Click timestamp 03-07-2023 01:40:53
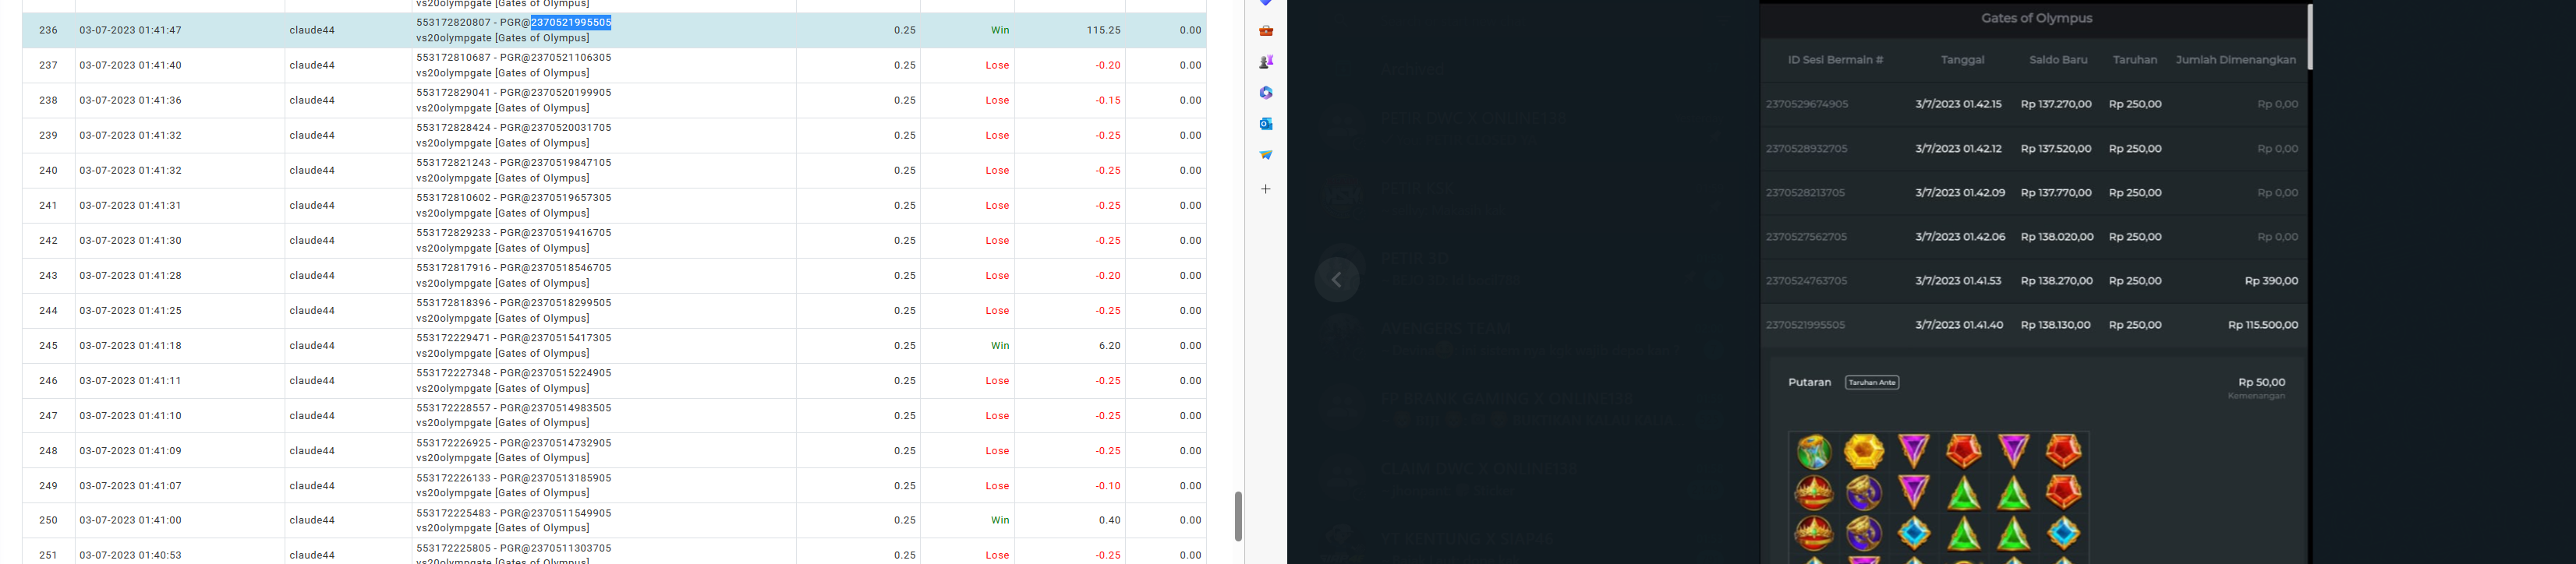Viewport: 2576px width, 564px height. (130, 555)
